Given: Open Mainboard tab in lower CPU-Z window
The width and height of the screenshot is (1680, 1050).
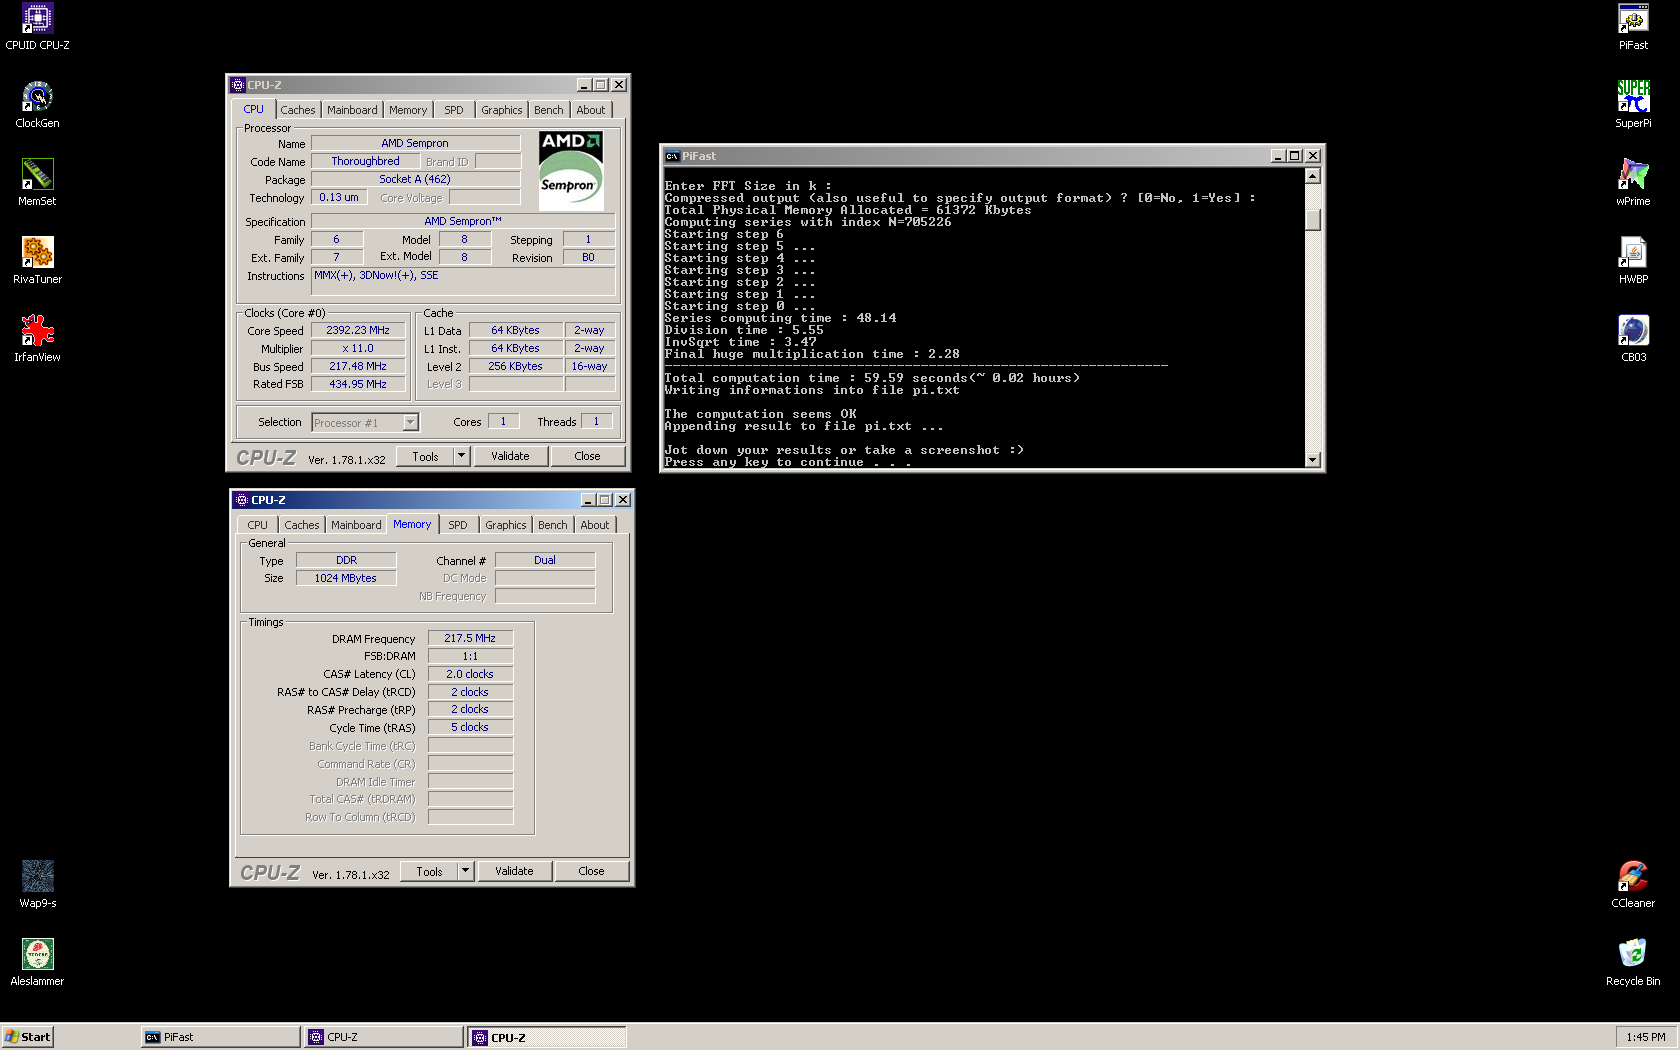Looking at the screenshot, I should (x=356, y=525).
